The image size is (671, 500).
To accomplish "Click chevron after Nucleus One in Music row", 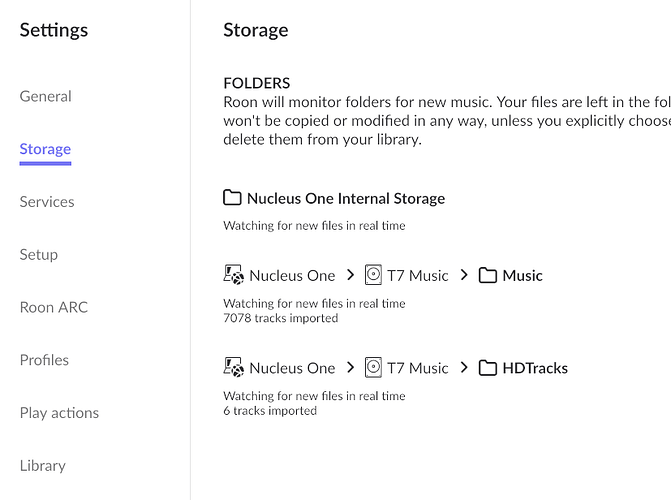I will pos(350,275).
